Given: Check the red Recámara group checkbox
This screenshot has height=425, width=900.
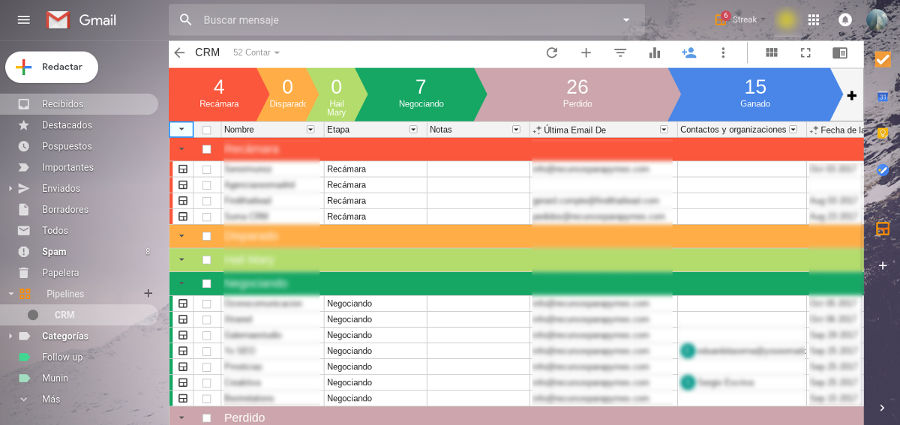Looking at the screenshot, I should [x=207, y=149].
